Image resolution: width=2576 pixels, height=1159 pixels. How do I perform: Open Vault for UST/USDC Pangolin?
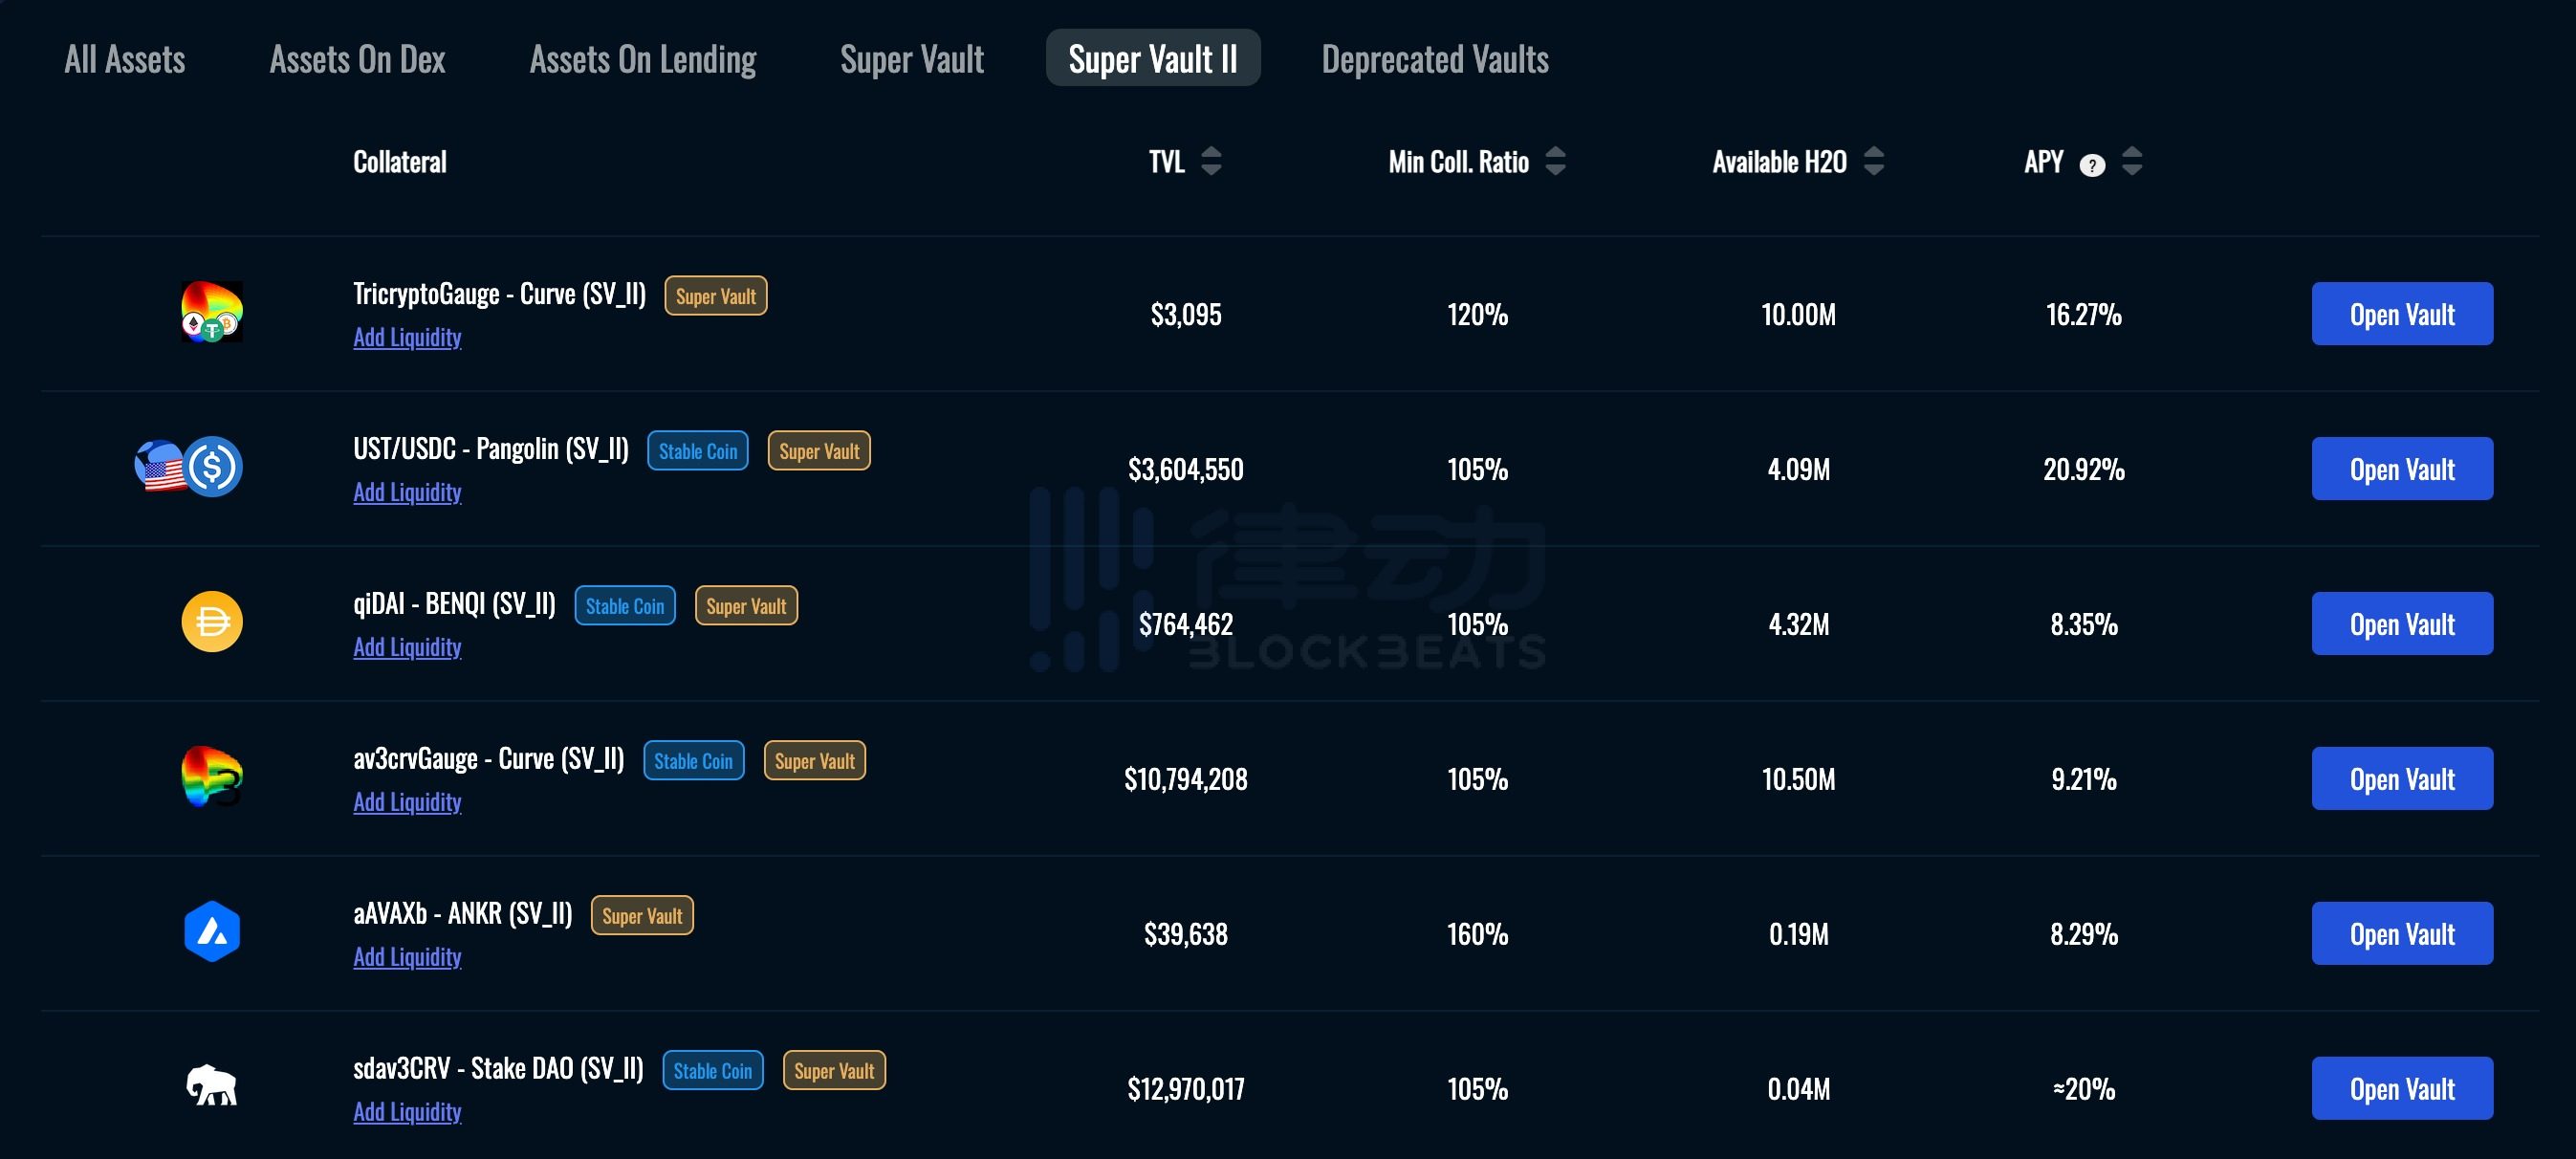2401,469
